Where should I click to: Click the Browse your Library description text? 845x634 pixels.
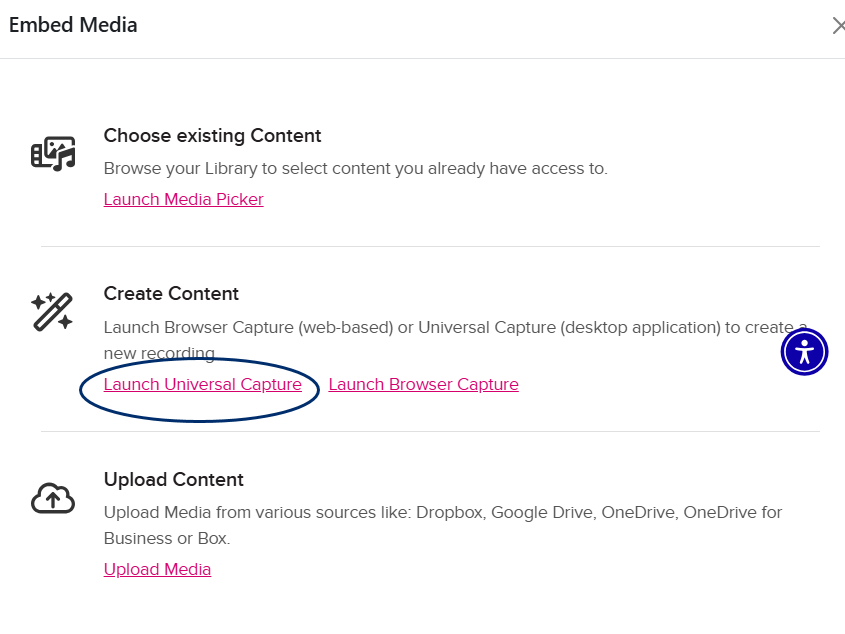click(357, 168)
